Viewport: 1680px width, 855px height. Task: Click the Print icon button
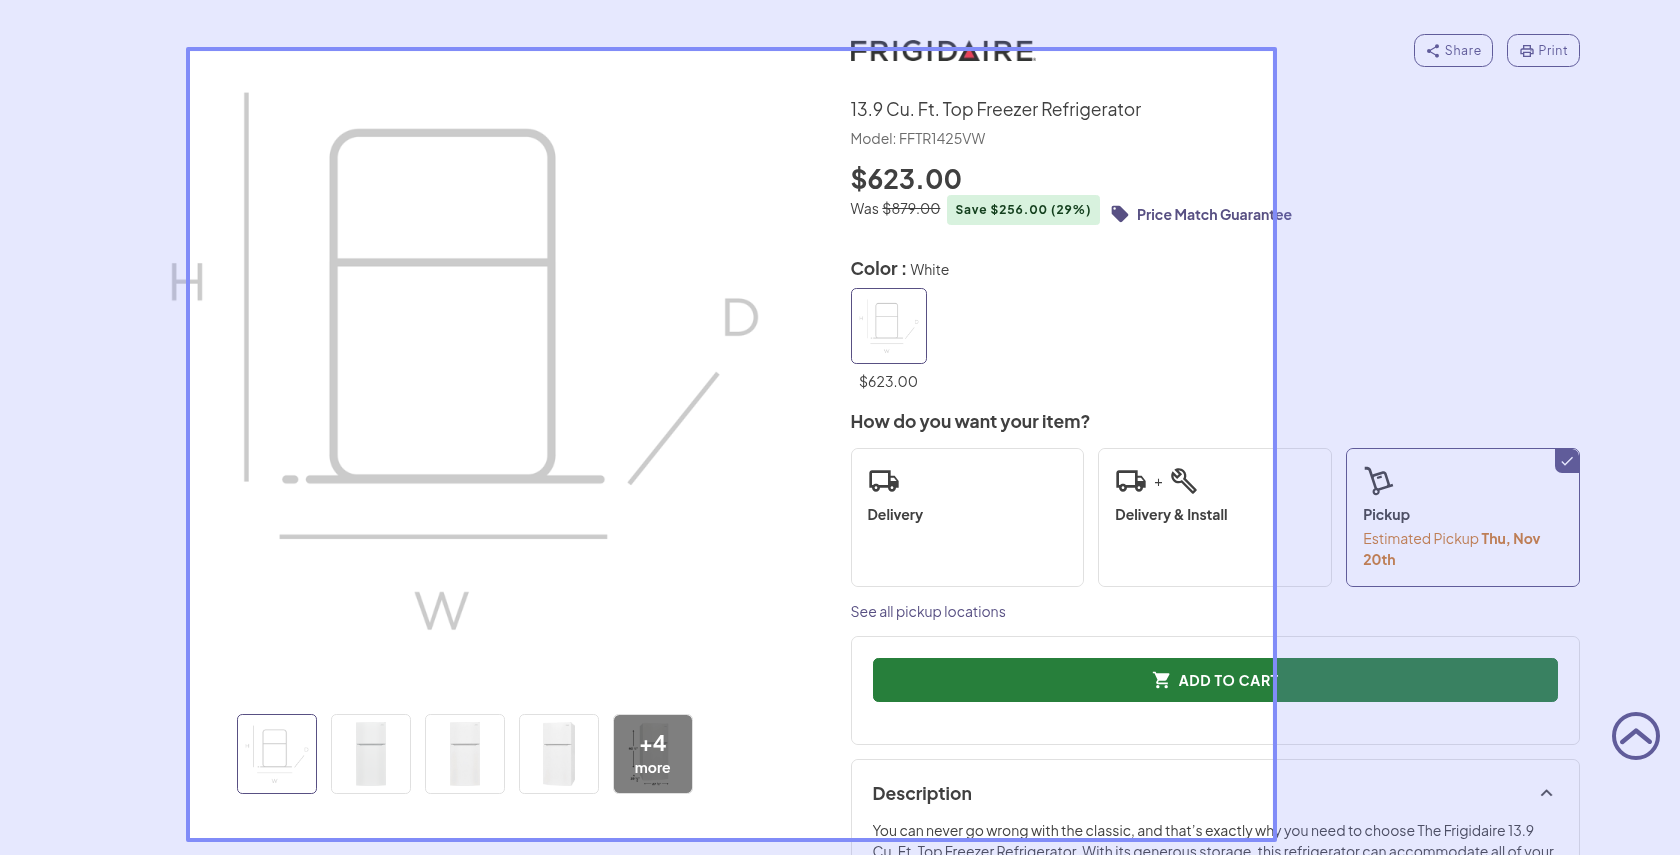tap(1543, 51)
